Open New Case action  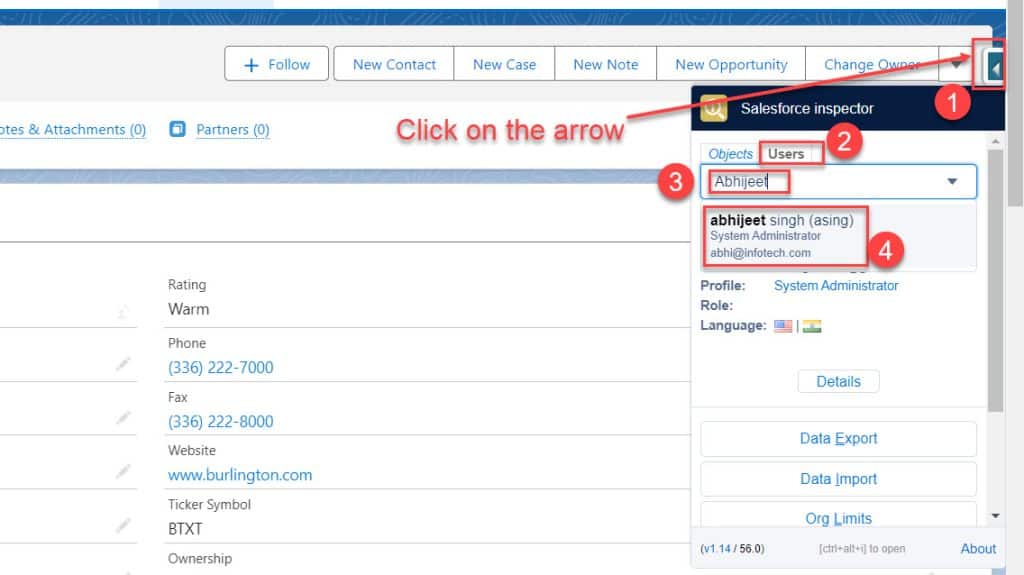pos(504,64)
